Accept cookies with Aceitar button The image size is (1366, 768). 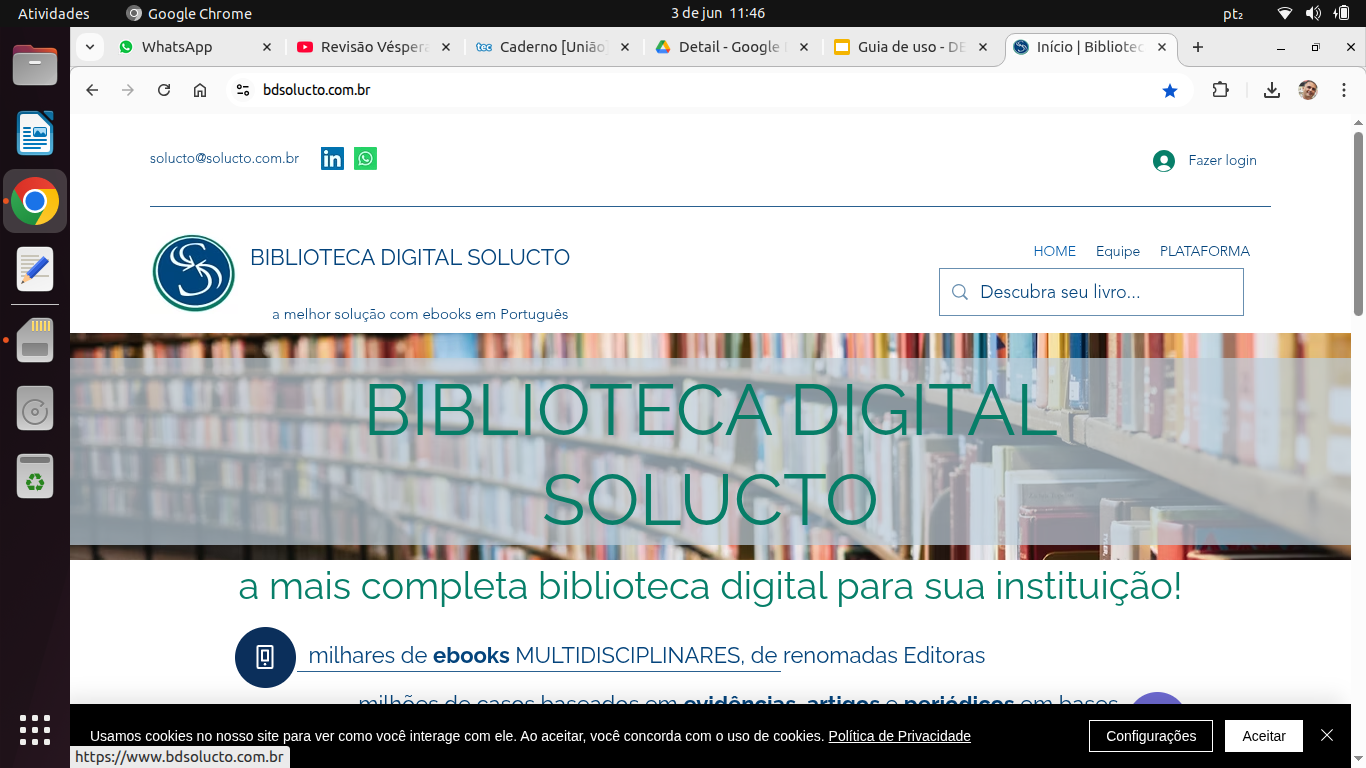coord(1264,736)
